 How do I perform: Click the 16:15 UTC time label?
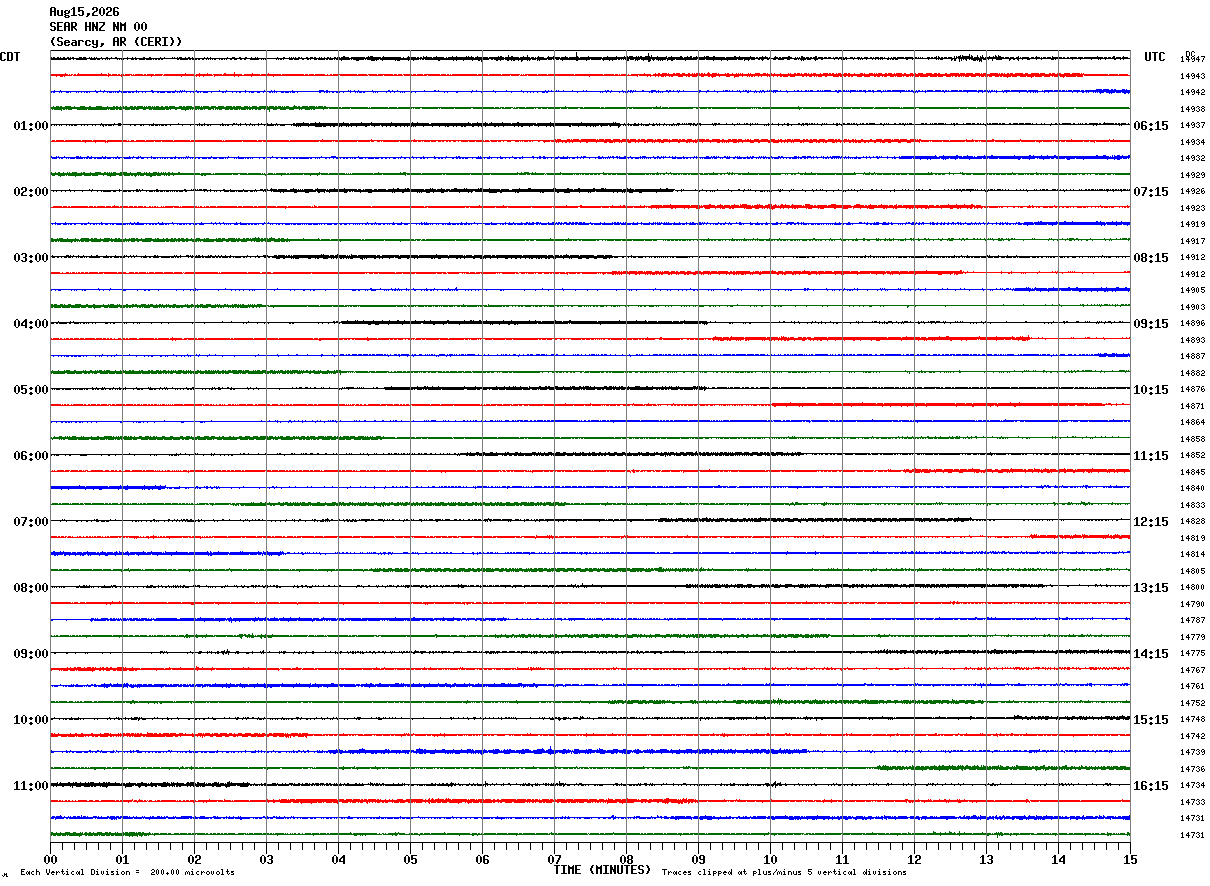tap(1151, 786)
